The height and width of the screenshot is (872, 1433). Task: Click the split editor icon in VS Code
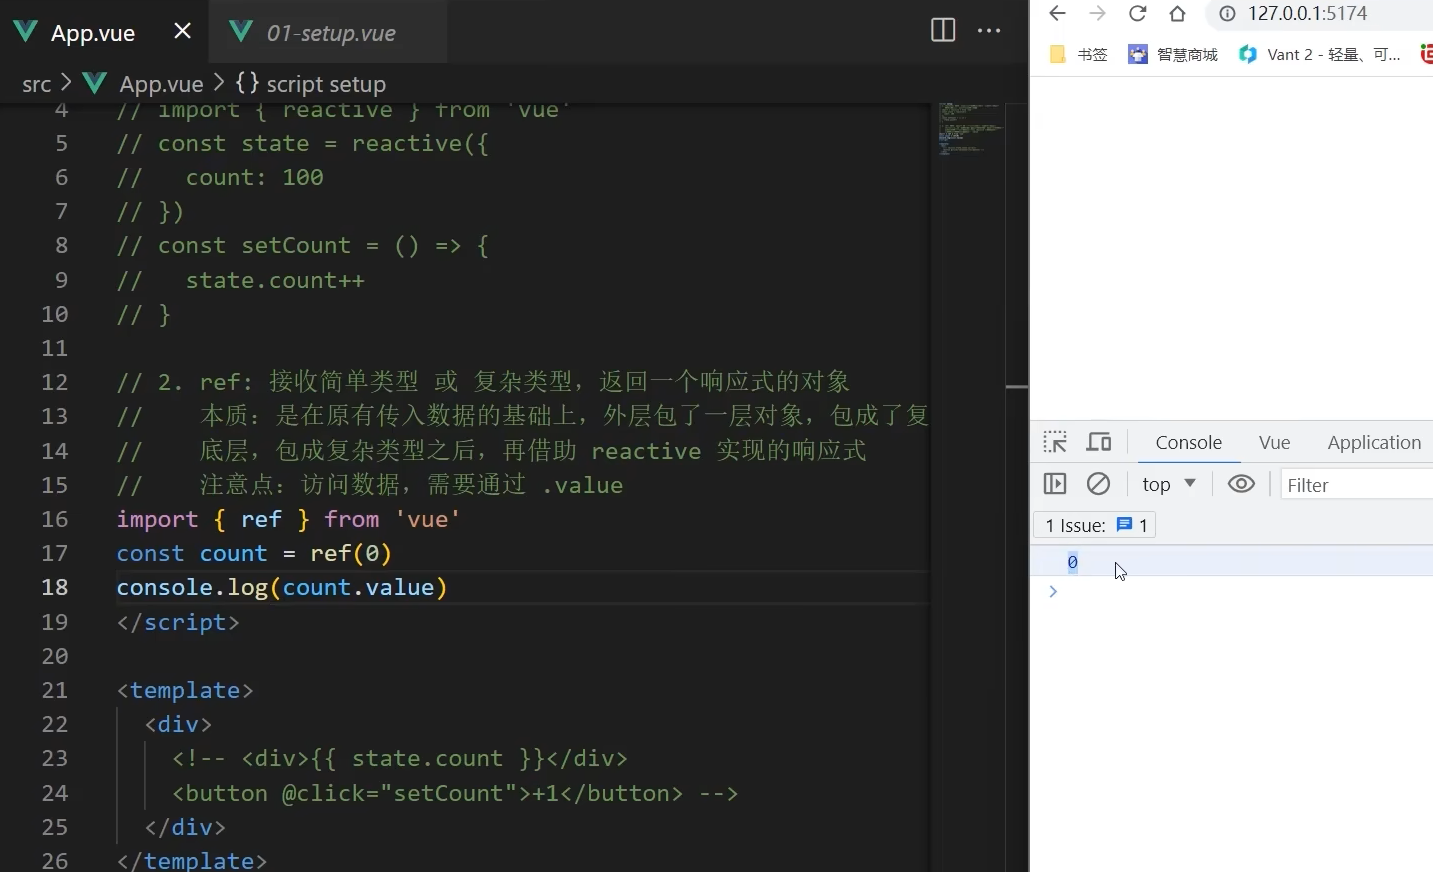942,31
